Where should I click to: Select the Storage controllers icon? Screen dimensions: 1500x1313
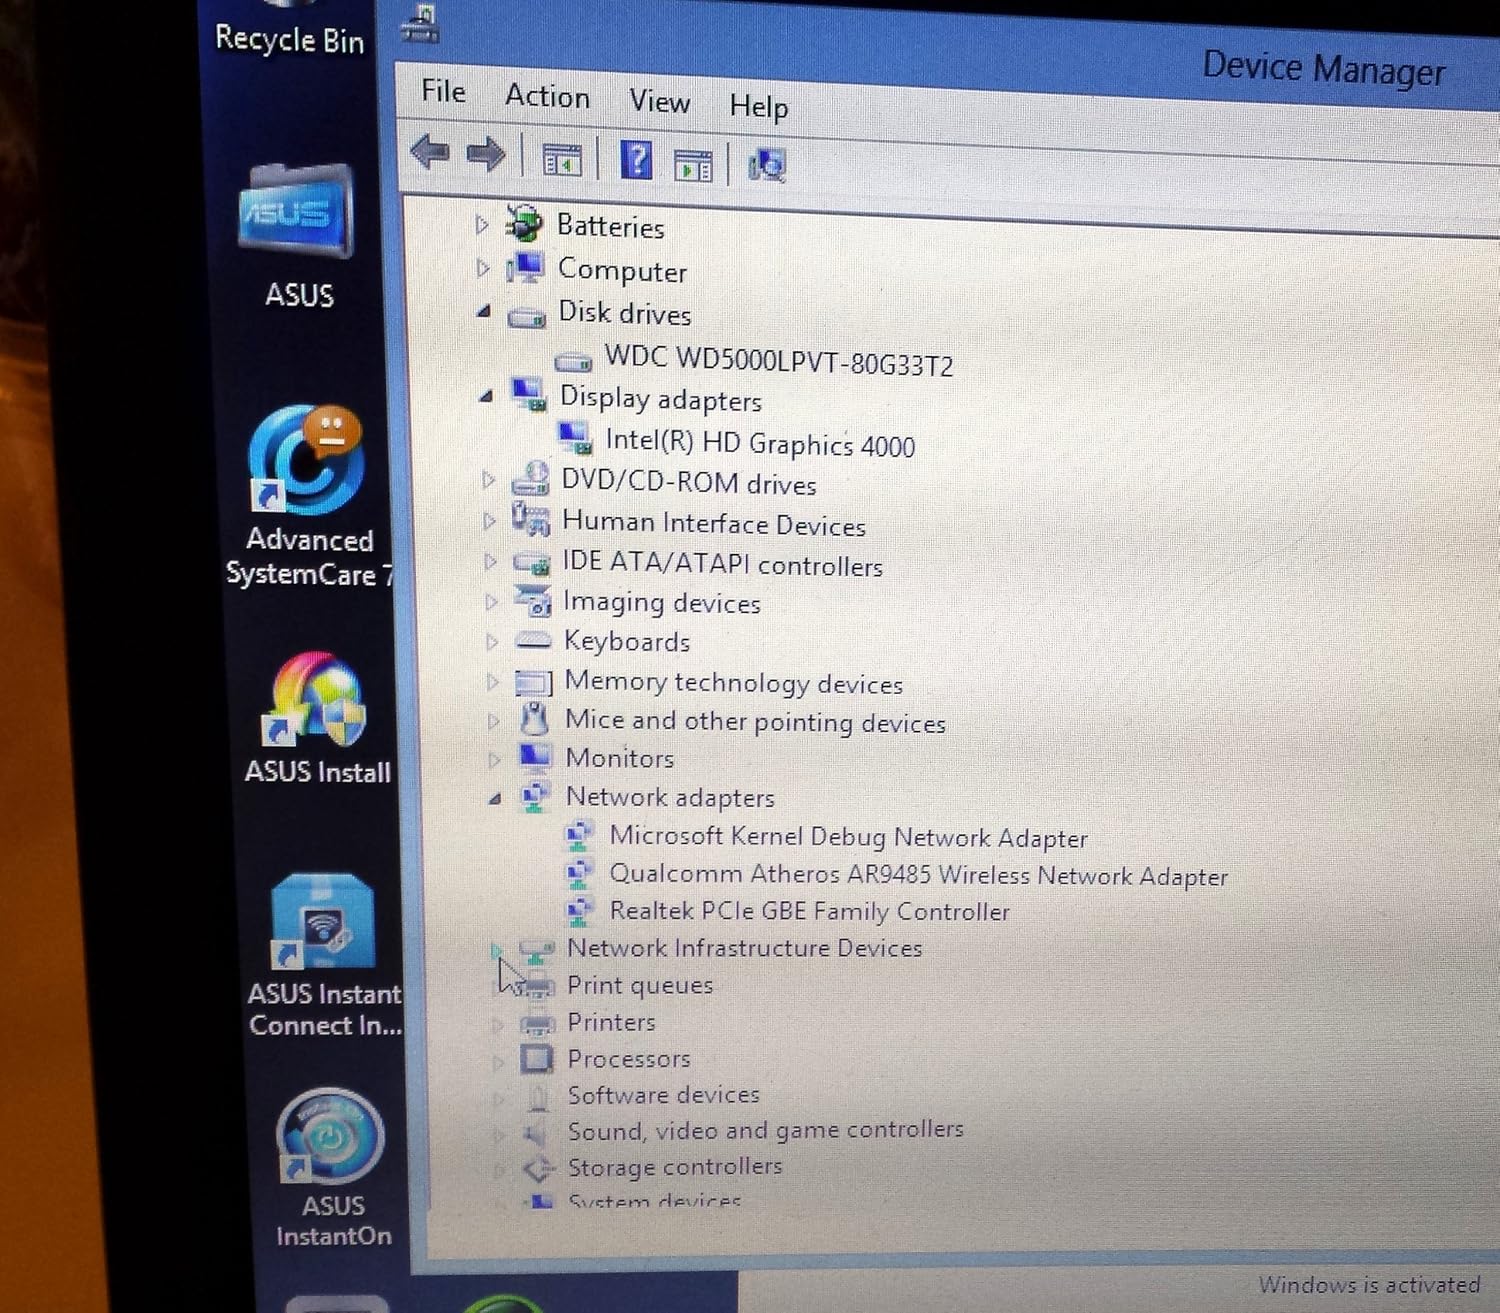(x=540, y=1167)
